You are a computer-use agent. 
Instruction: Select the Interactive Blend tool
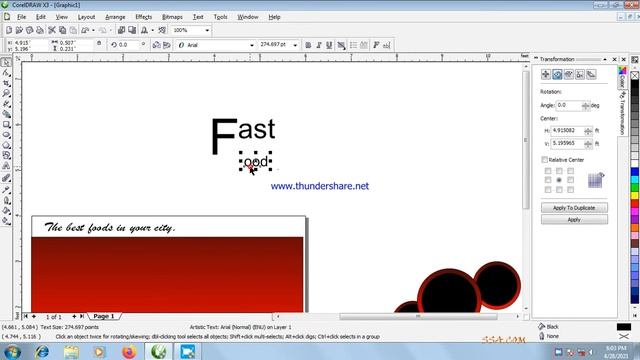tap(6, 178)
